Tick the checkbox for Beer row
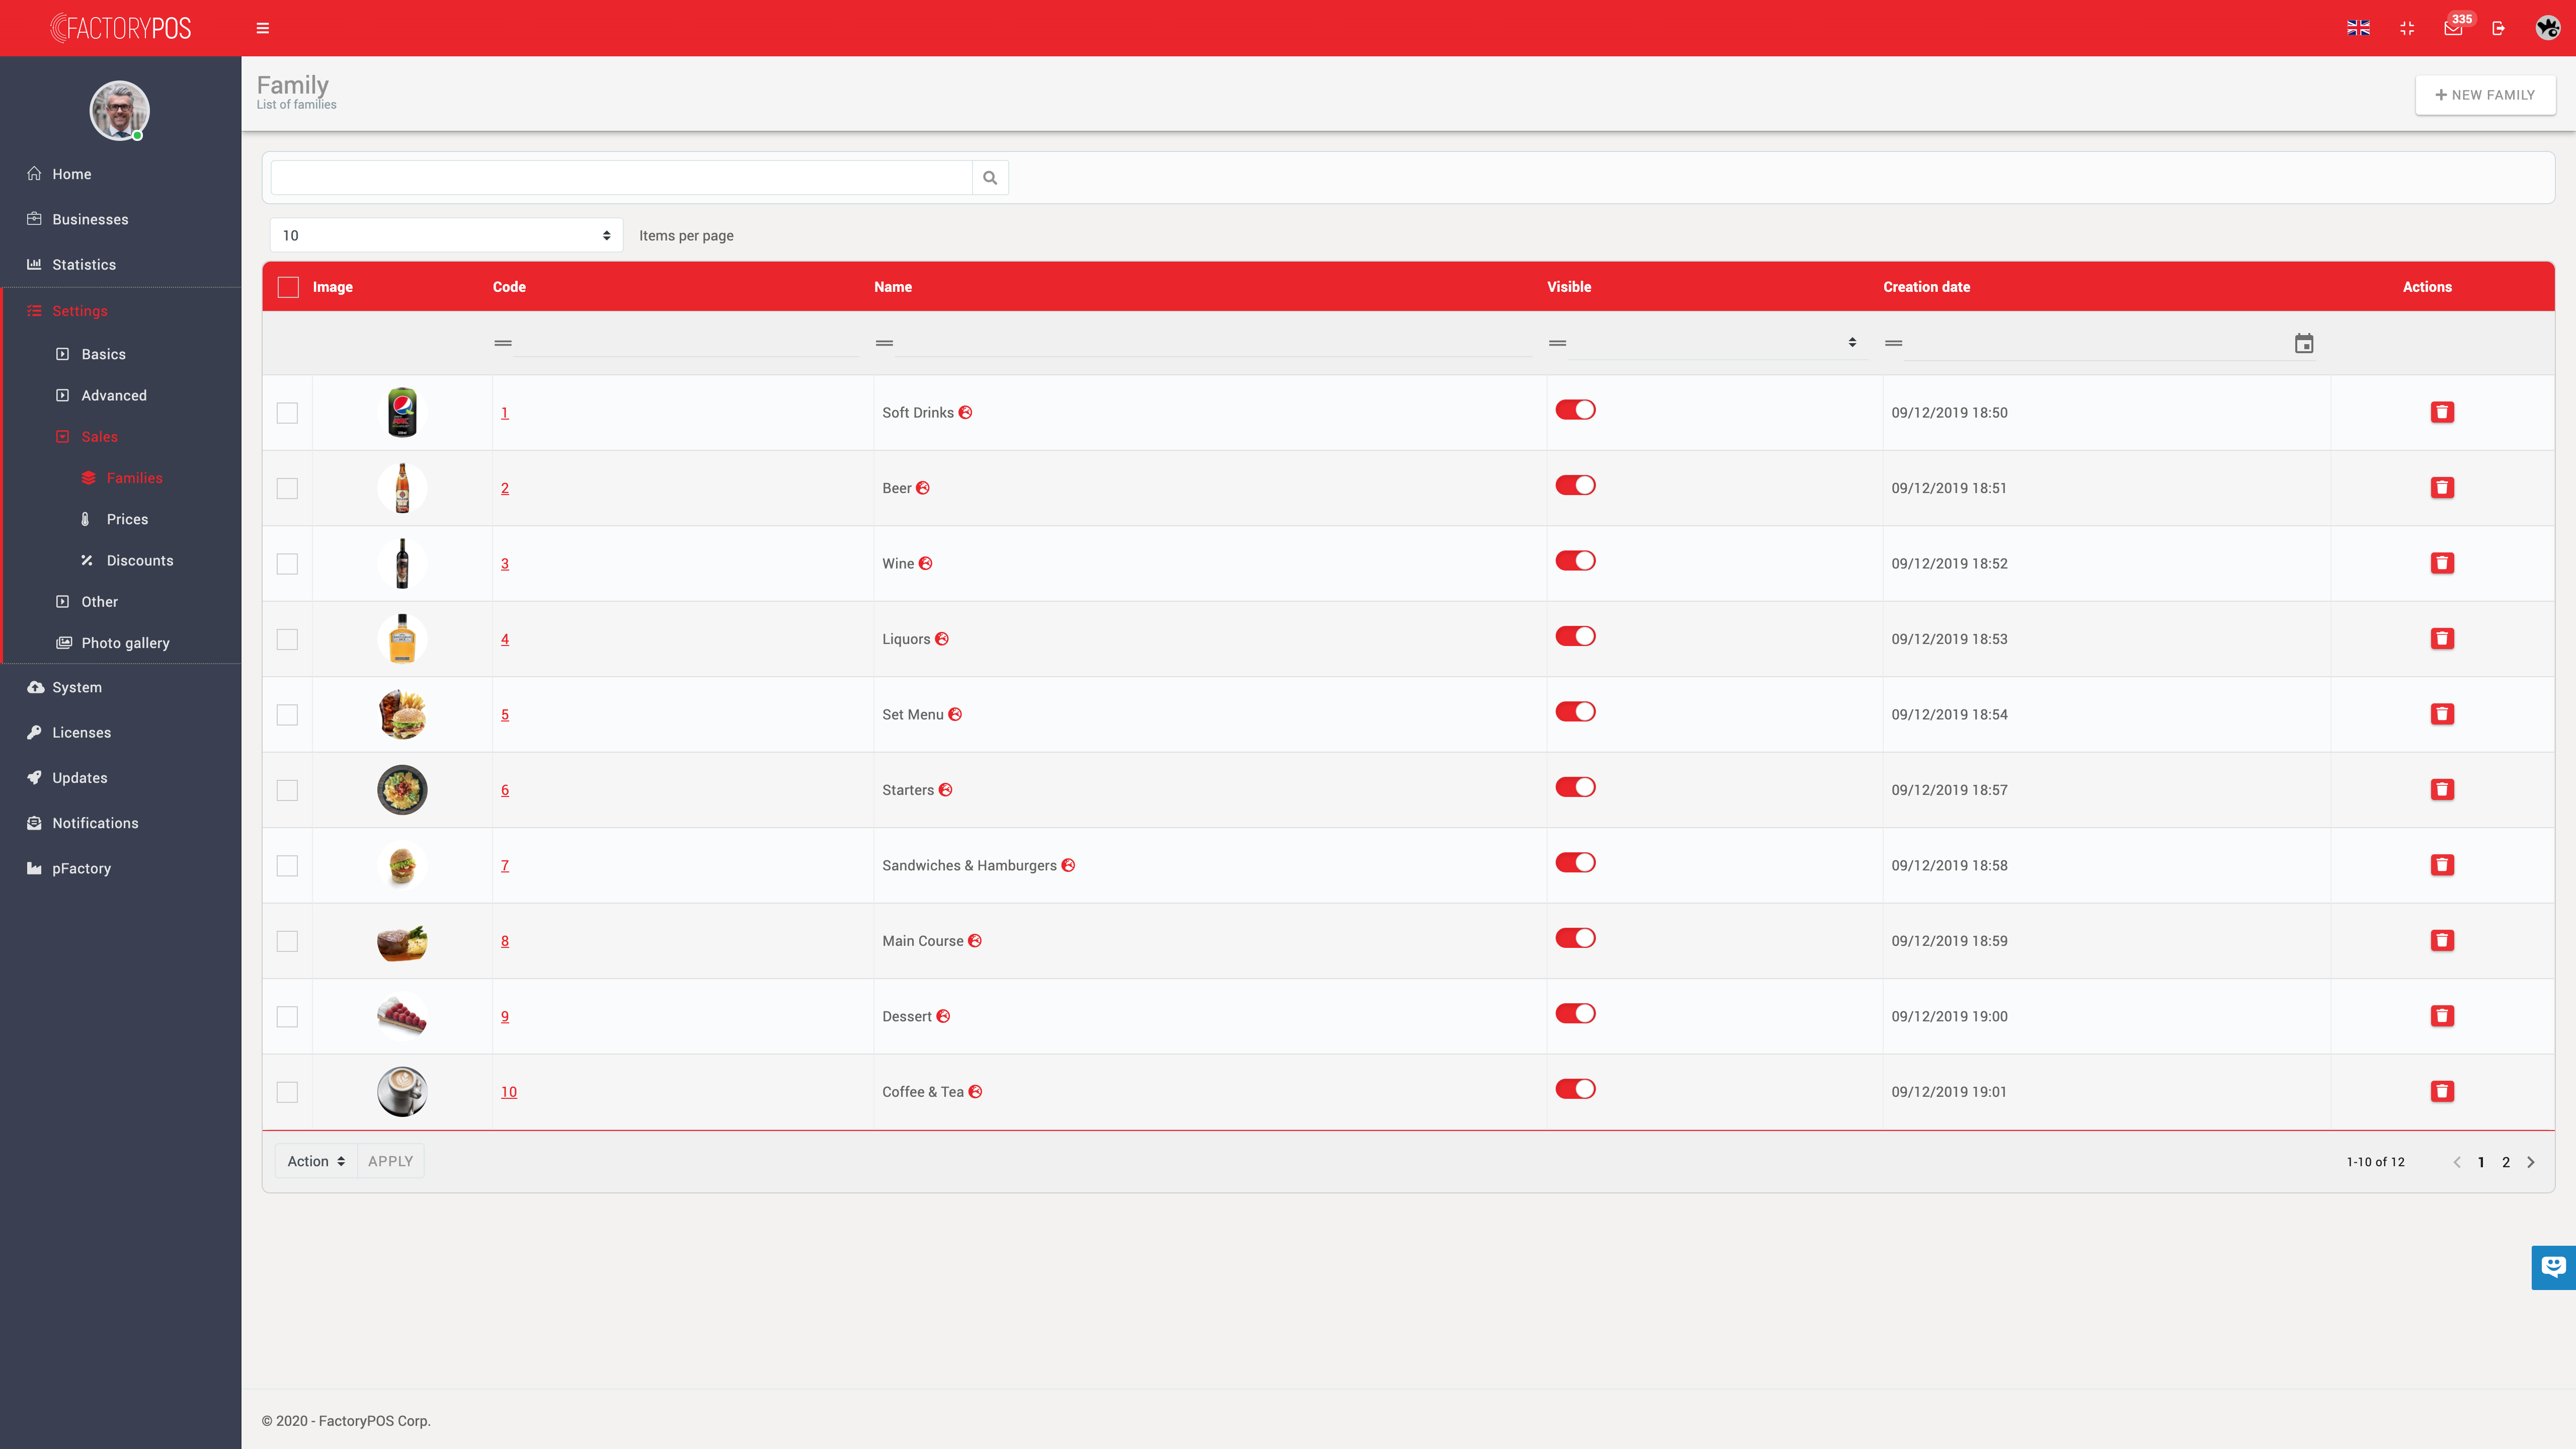This screenshot has height=1449, width=2576. click(287, 488)
